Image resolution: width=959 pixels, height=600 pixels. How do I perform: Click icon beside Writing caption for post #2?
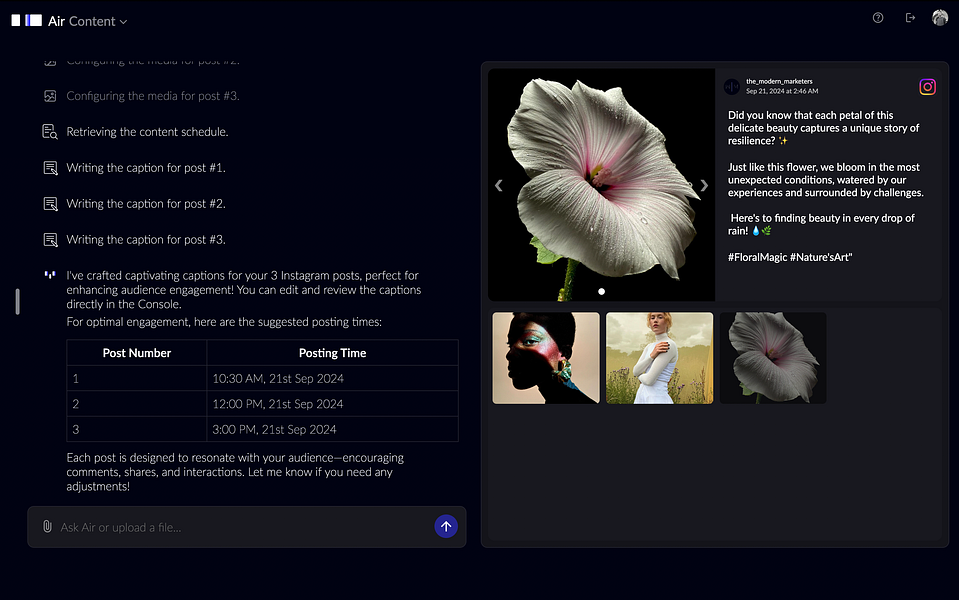(x=50, y=204)
